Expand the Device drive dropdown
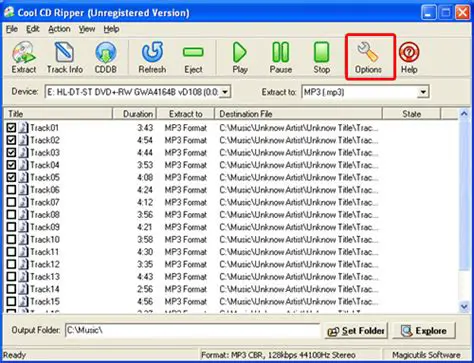 coord(225,92)
